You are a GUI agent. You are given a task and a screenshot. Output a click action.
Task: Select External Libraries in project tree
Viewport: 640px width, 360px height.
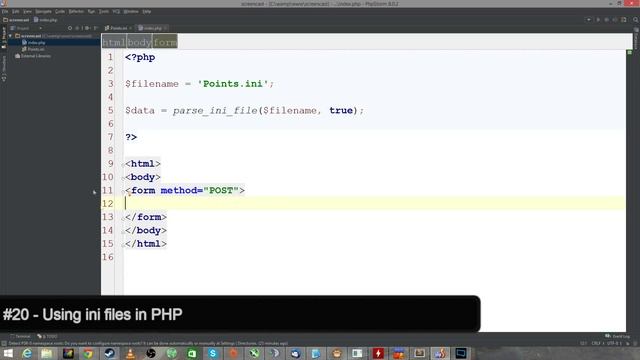[33, 56]
